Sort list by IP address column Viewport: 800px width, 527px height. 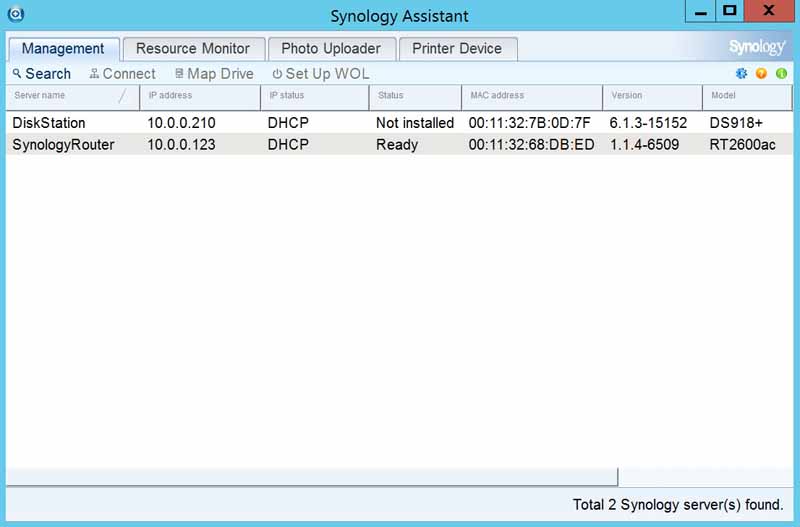[199, 96]
